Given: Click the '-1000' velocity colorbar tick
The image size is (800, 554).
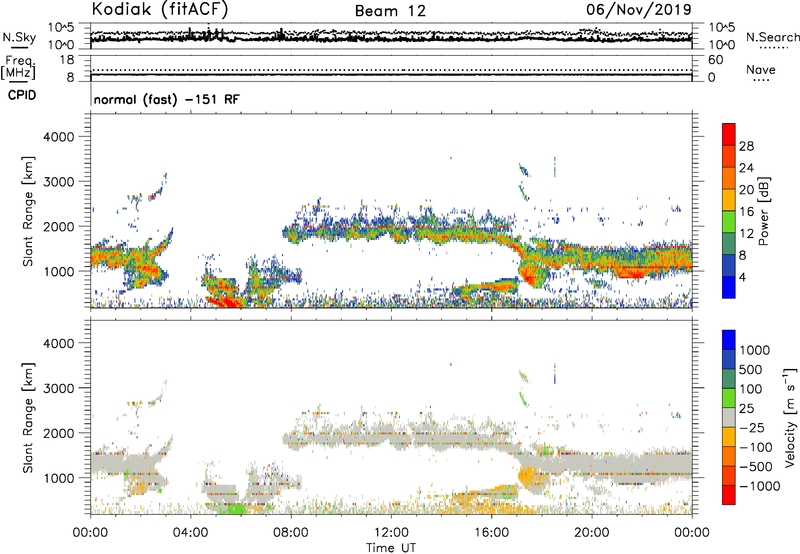Looking at the screenshot, I should click(x=759, y=486).
